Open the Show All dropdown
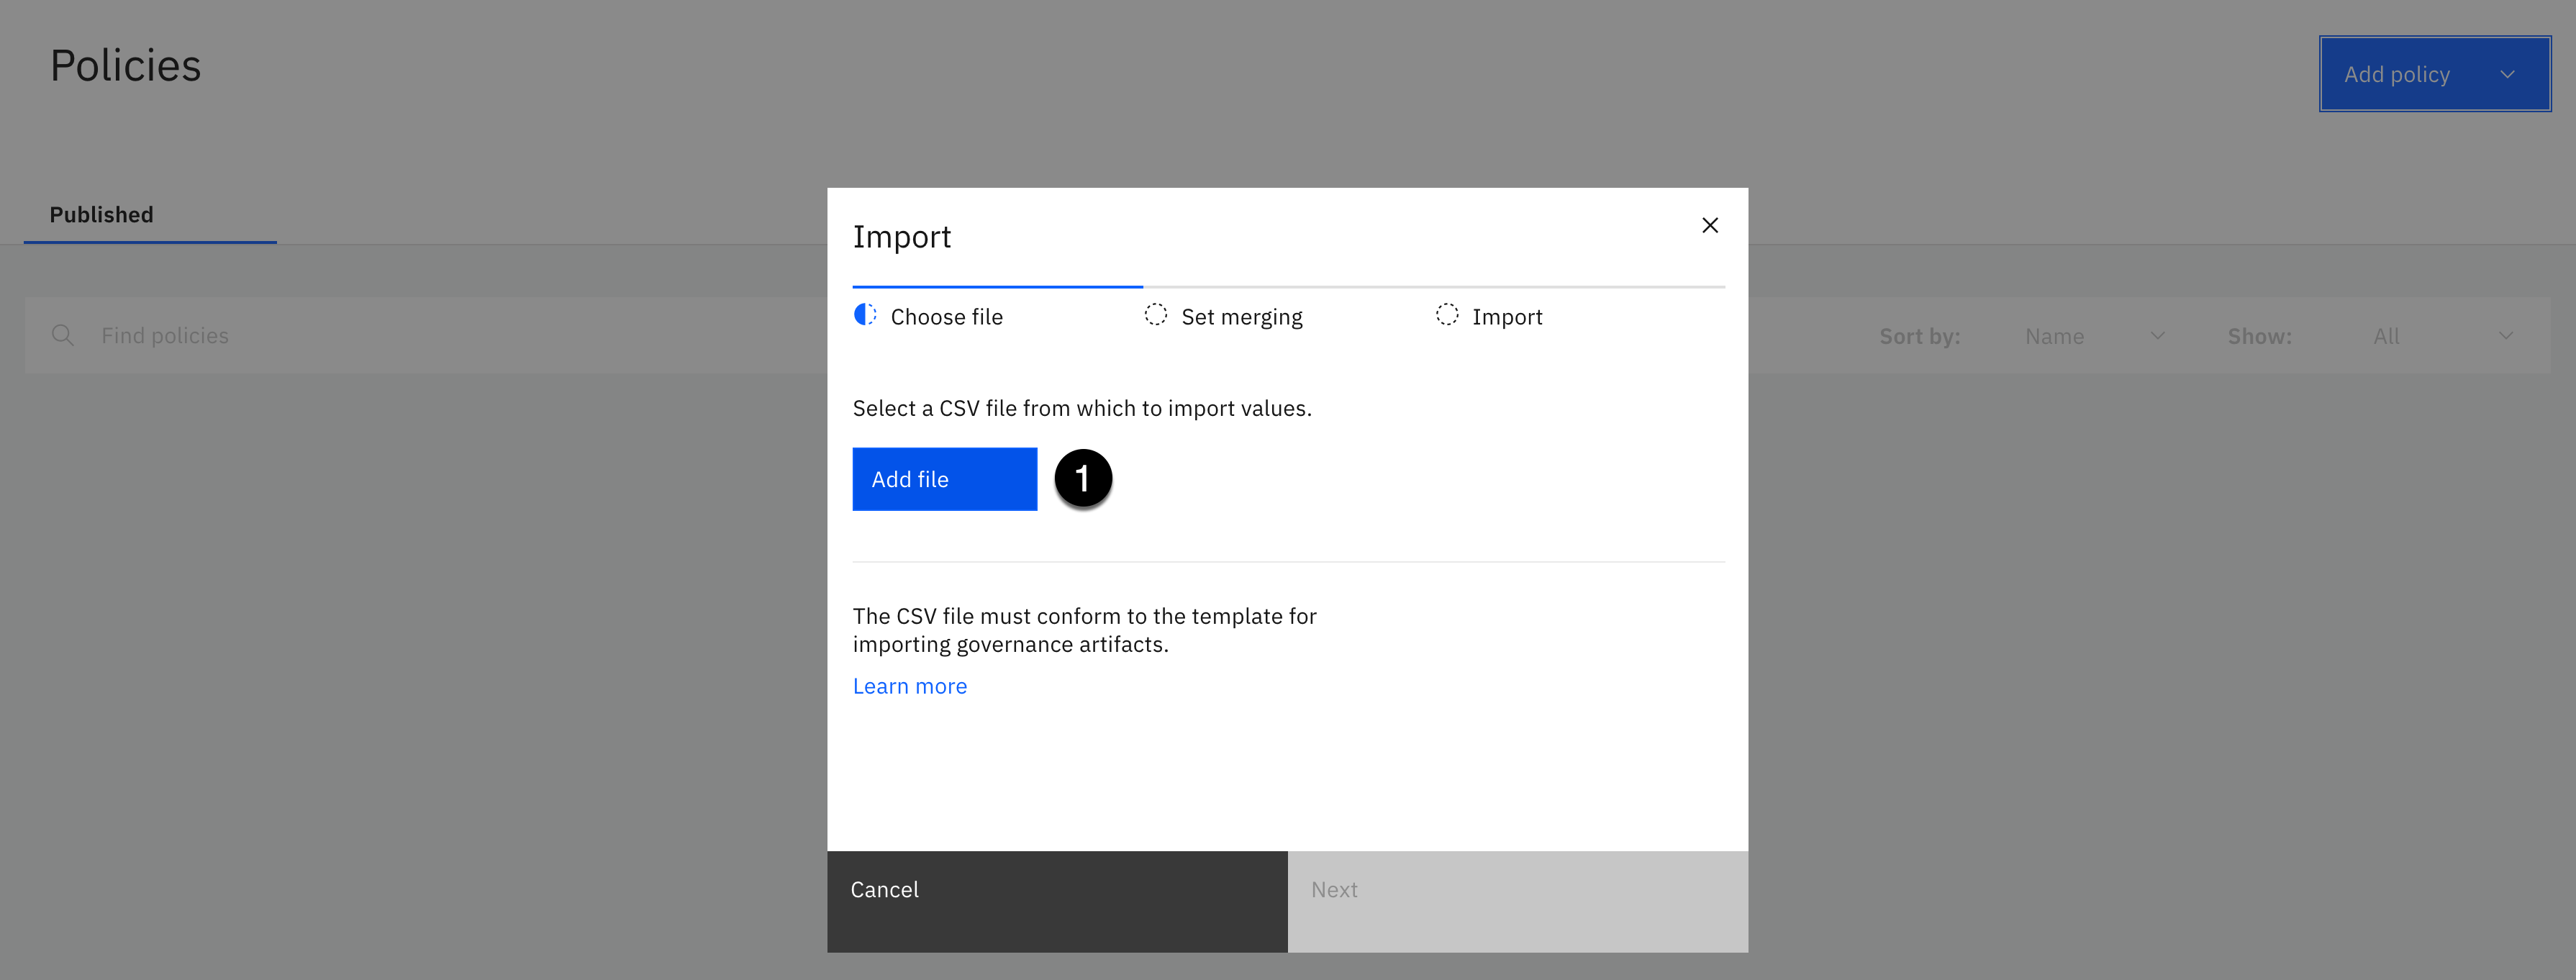This screenshot has height=980, width=2576. (x=2441, y=337)
